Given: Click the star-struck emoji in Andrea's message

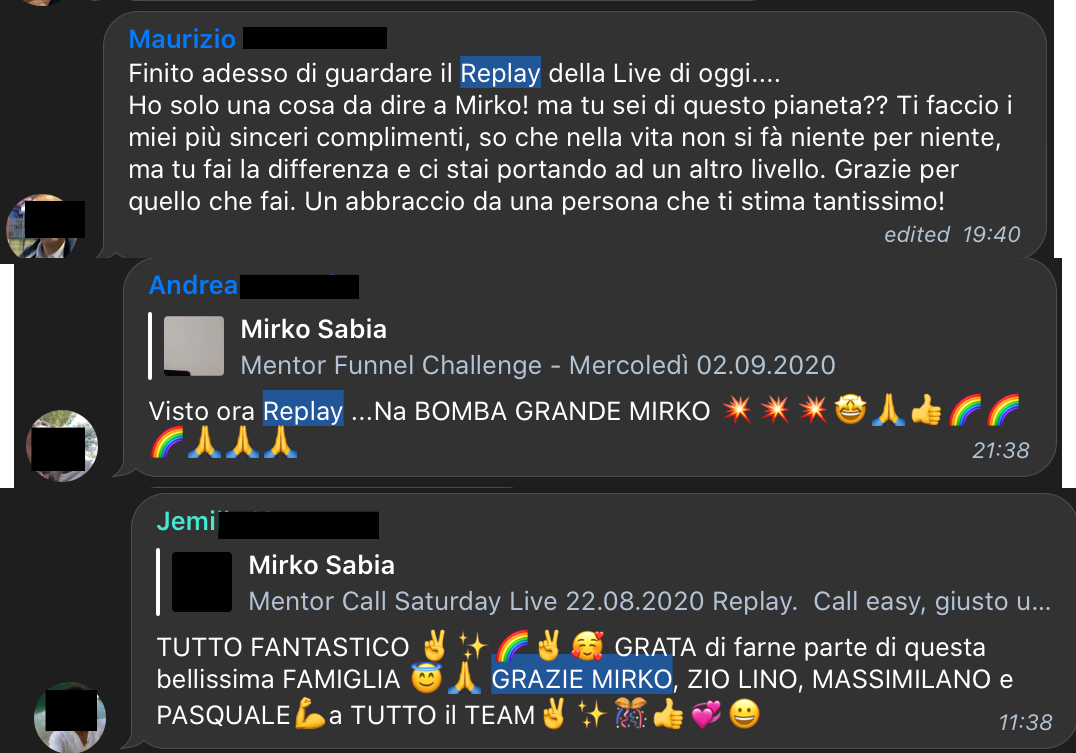Looking at the screenshot, I should 850,410.
